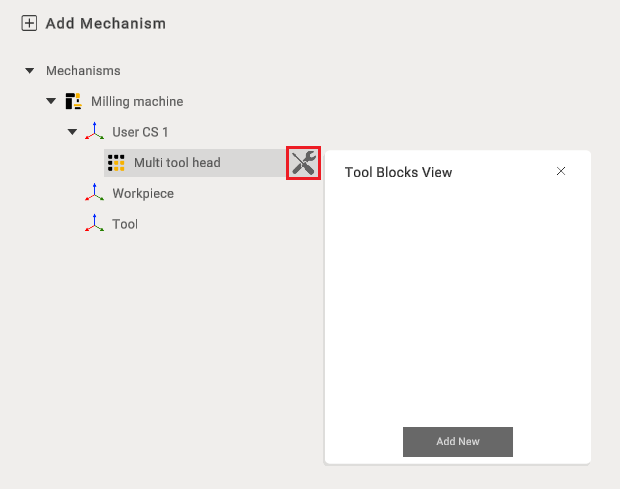Click the Tool coordinate system icon
620x489 pixels.
click(95, 223)
